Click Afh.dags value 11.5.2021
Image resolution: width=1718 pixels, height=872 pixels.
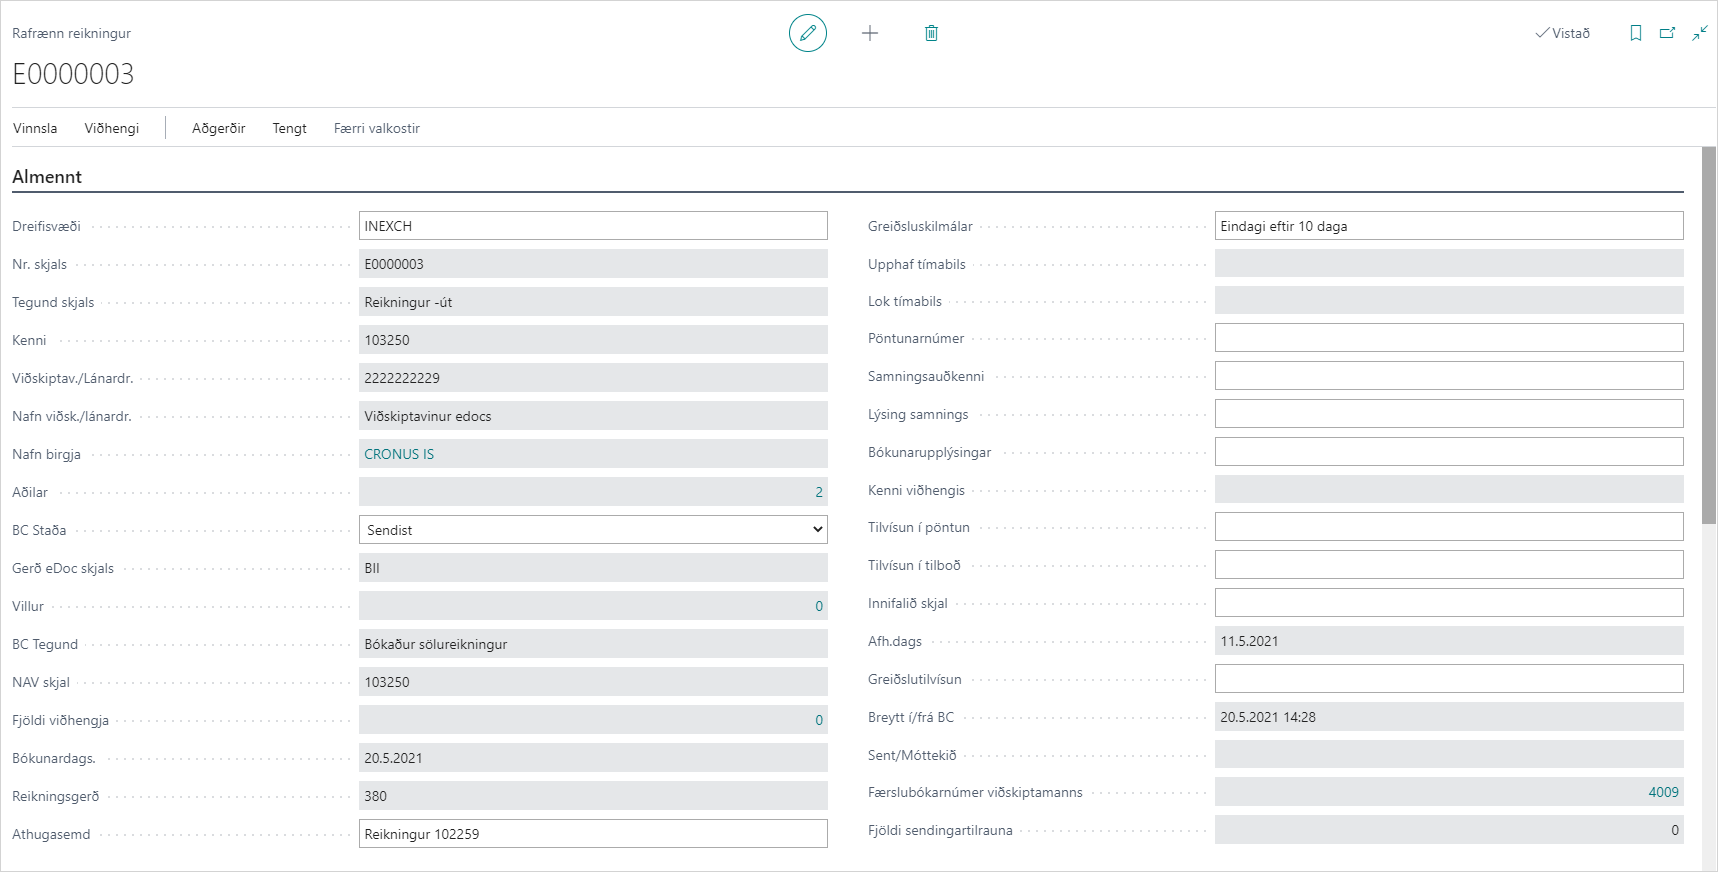click(x=1449, y=641)
